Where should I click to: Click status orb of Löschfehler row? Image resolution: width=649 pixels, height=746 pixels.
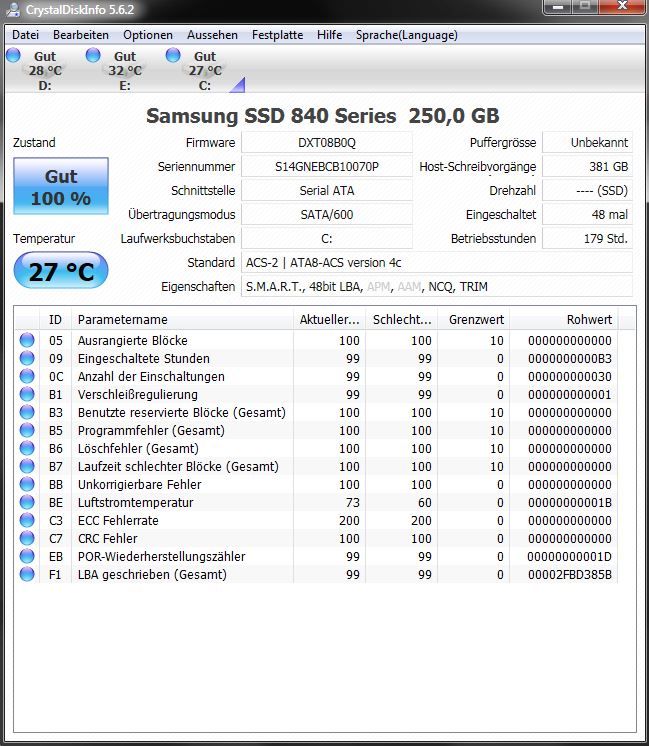click(27, 448)
